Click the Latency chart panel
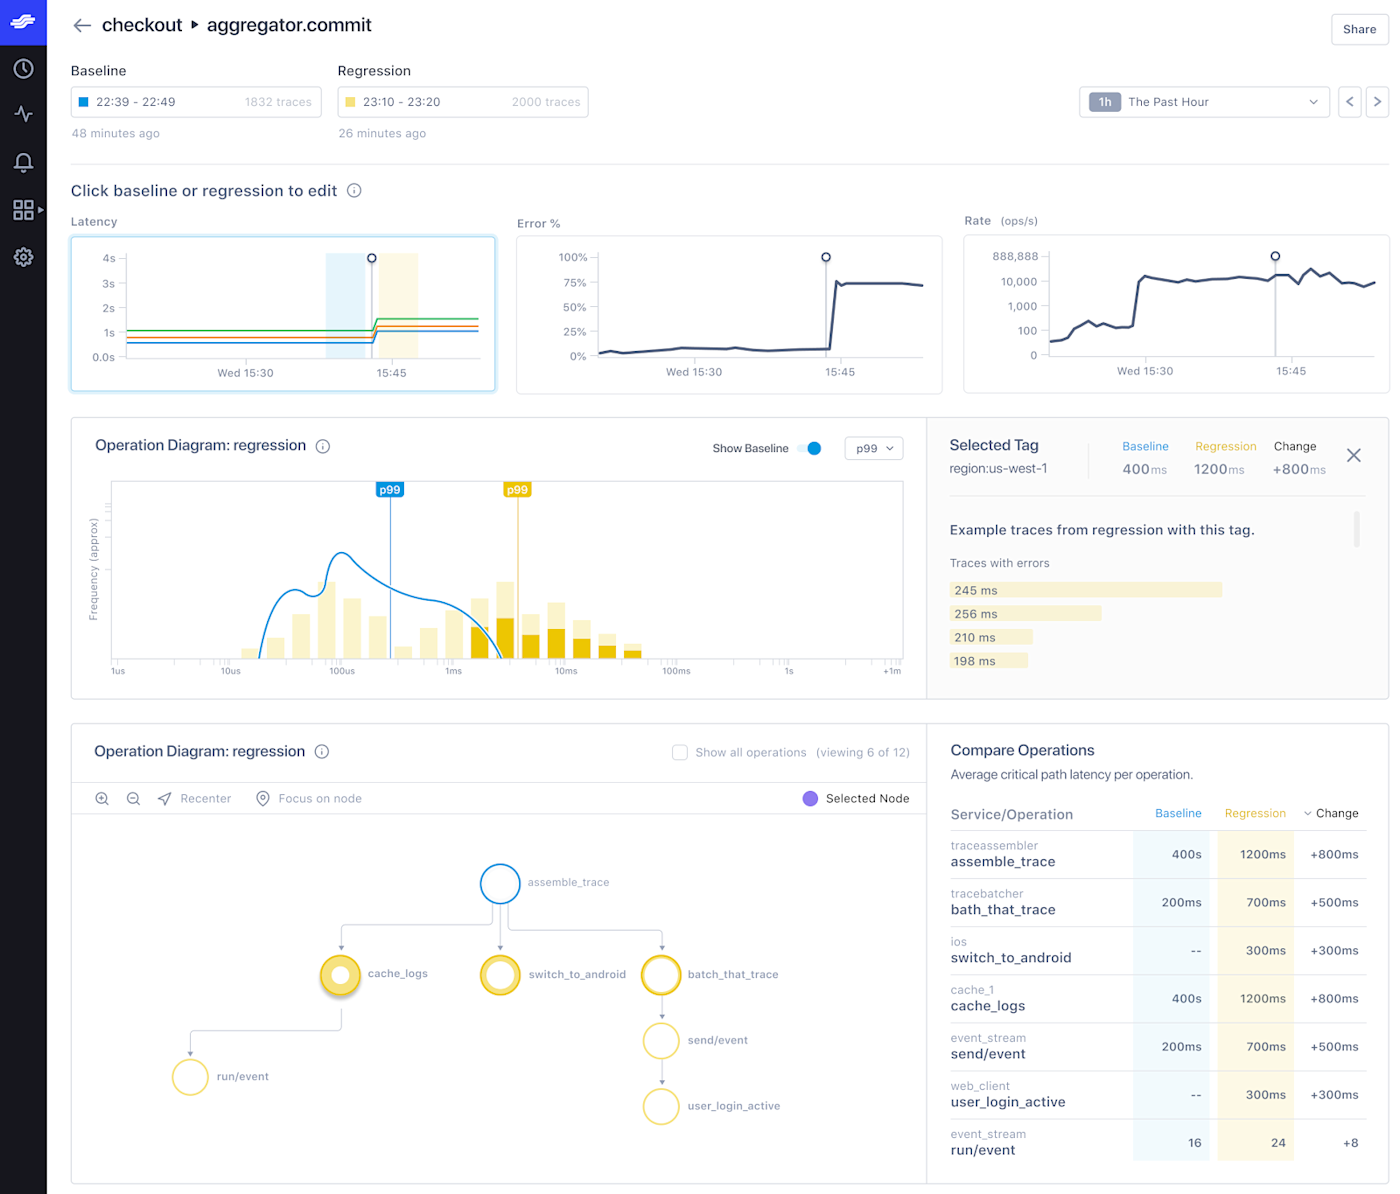 283,314
